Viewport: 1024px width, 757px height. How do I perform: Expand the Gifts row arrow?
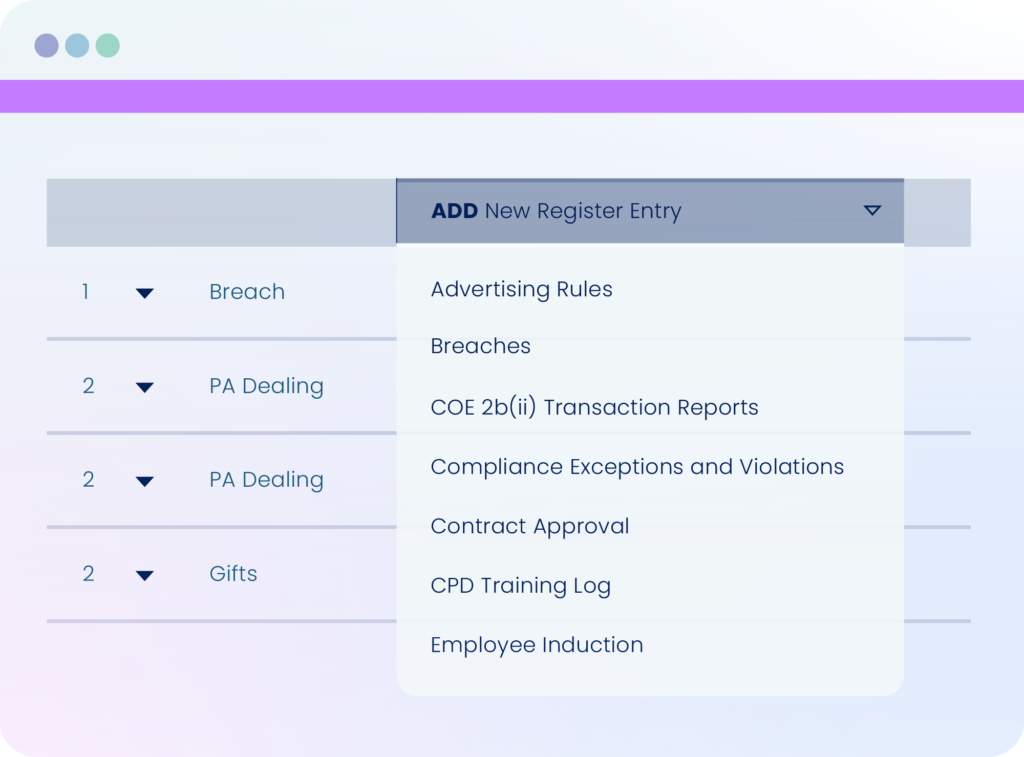point(144,575)
